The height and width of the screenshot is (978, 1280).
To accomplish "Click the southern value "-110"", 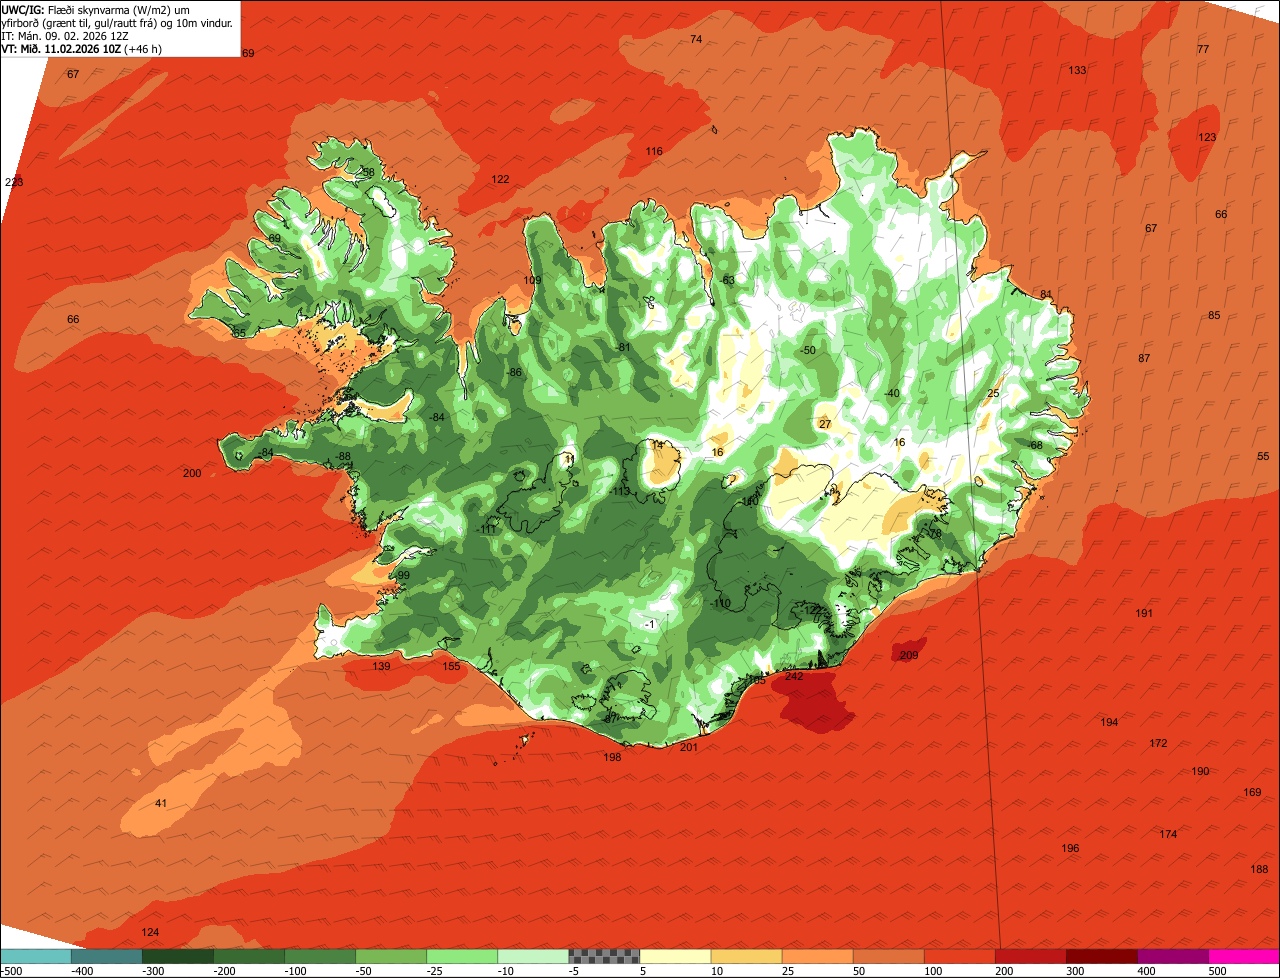I will pos(720,603).
